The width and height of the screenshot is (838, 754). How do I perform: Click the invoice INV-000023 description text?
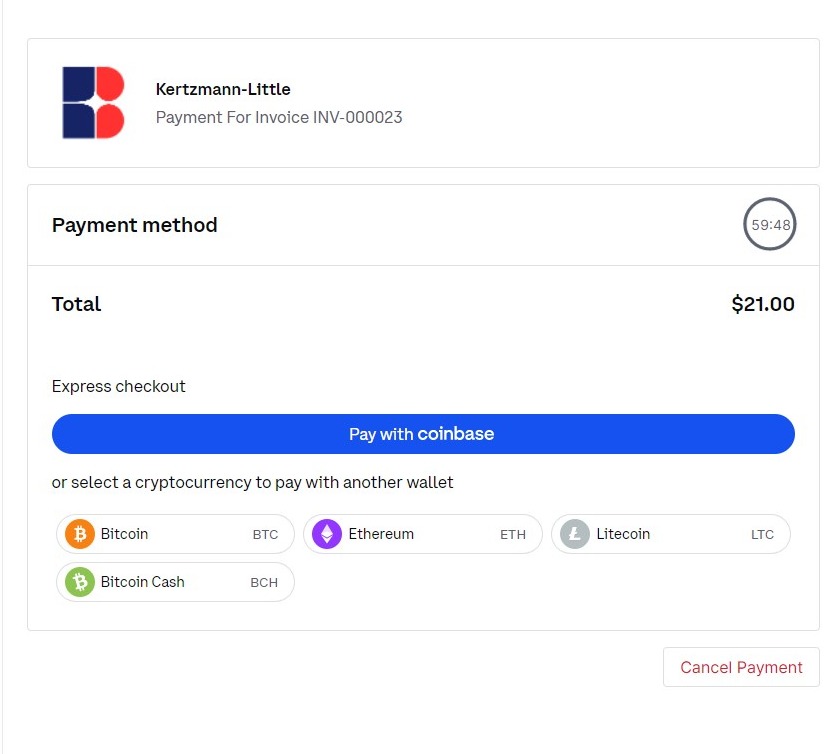pyautogui.click(x=279, y=117)
